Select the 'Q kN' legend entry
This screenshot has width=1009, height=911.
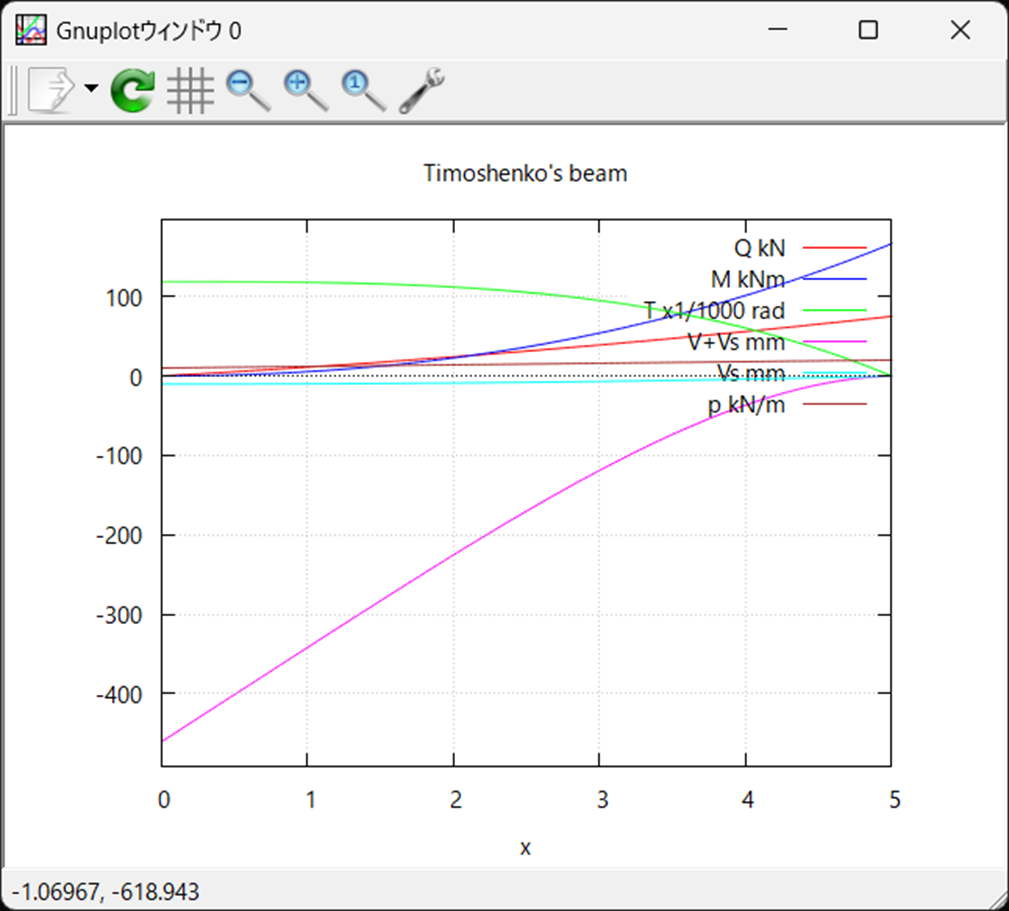(x=762, y=248)
